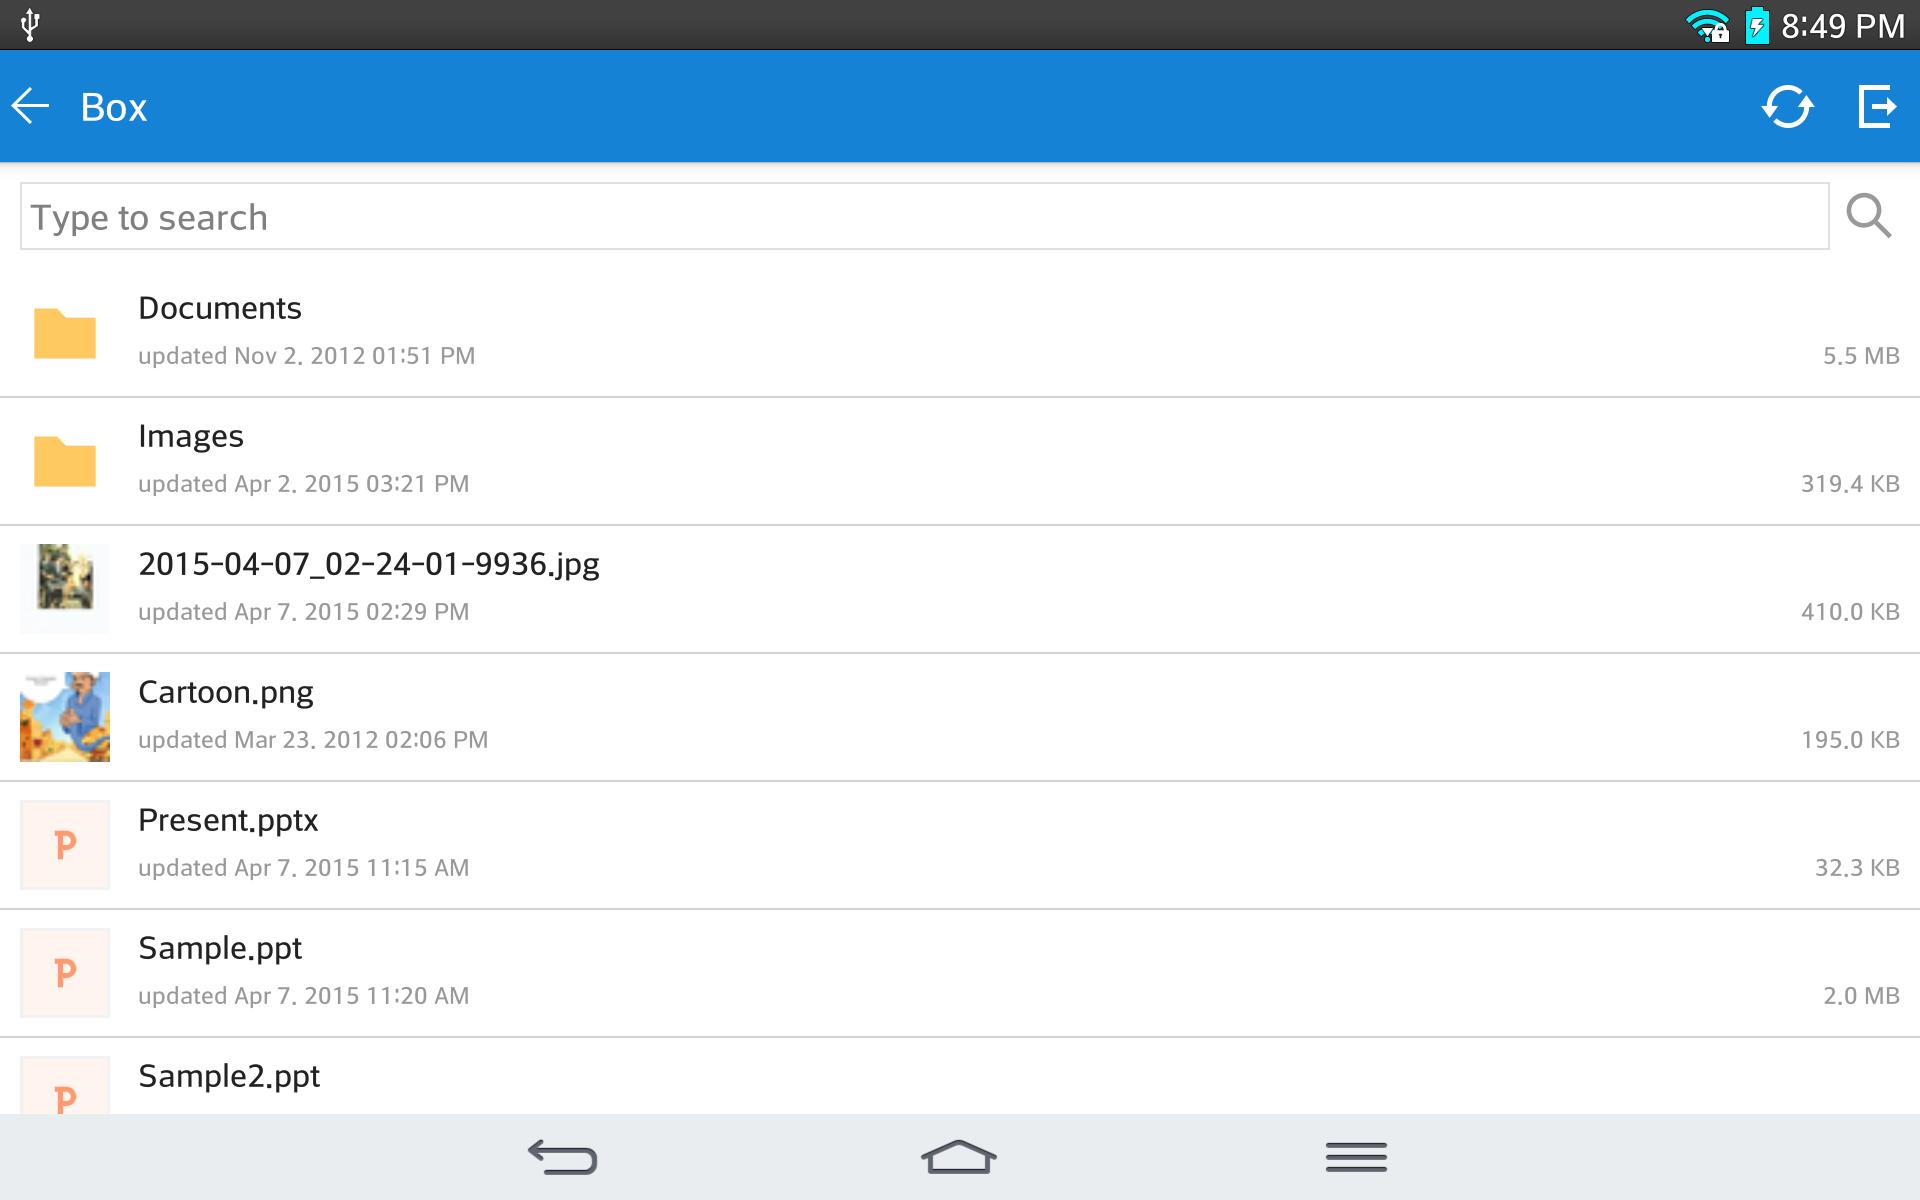Open the Cartoon.png thumbnail
Screen dimensions: 1920x1200
pyautogui.click(x=65, y=716)
